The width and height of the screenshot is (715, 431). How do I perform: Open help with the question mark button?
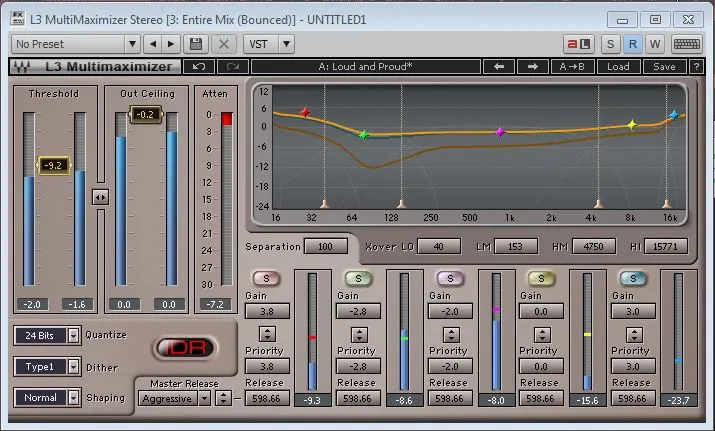coord(696,67)
